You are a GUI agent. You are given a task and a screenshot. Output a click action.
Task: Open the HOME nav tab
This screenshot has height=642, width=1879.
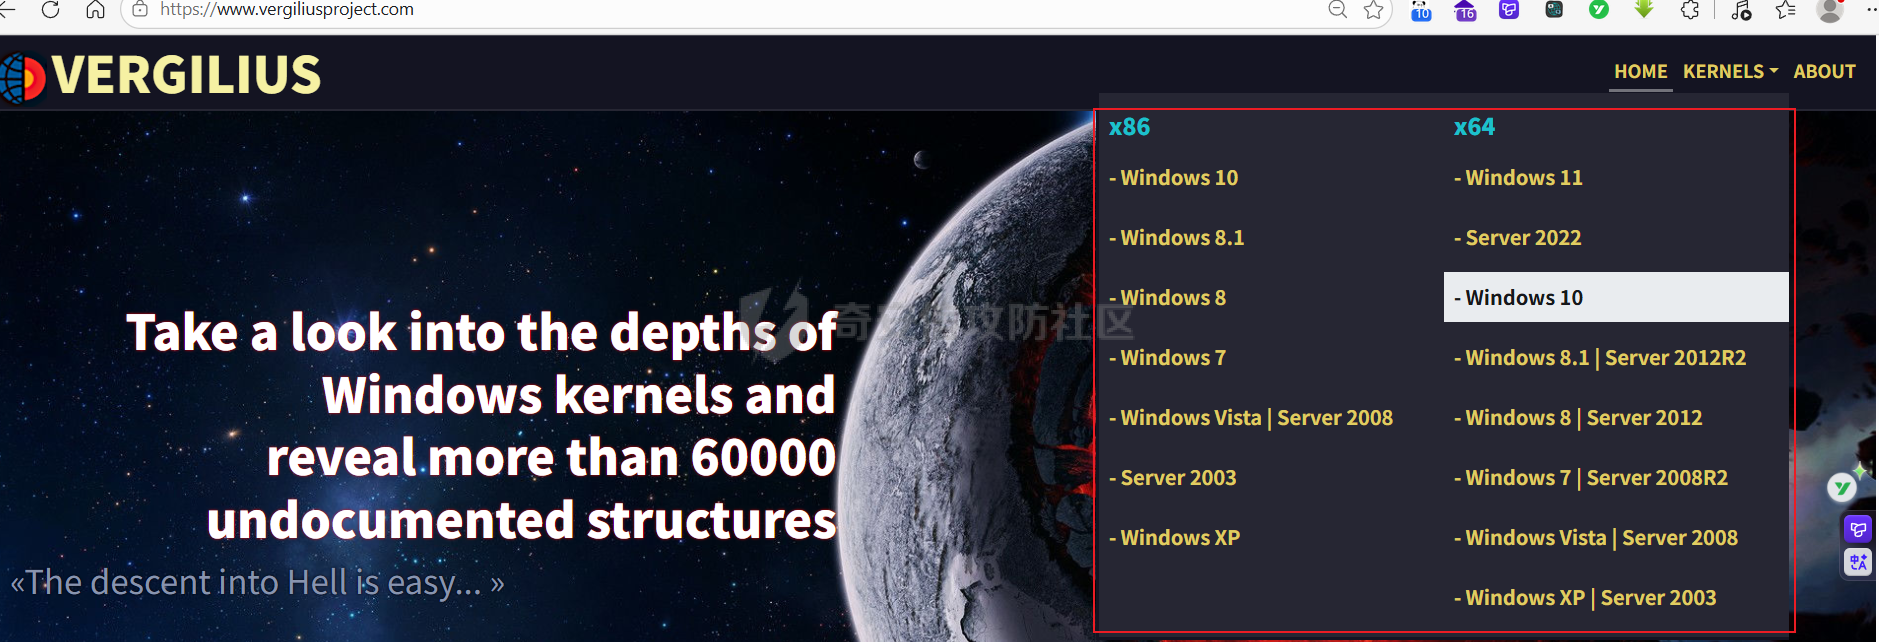(1640, 72)
